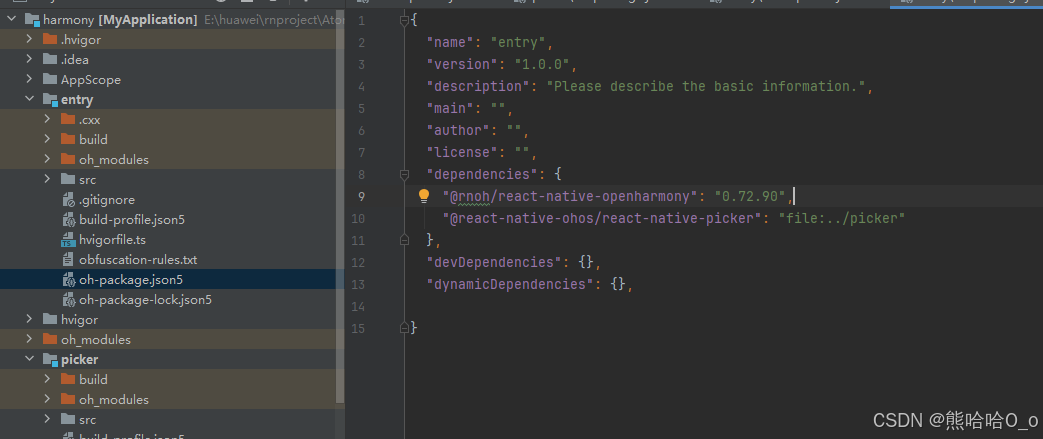Select the .gitignore file icon
1043x439 pixels.
point(69,200)
